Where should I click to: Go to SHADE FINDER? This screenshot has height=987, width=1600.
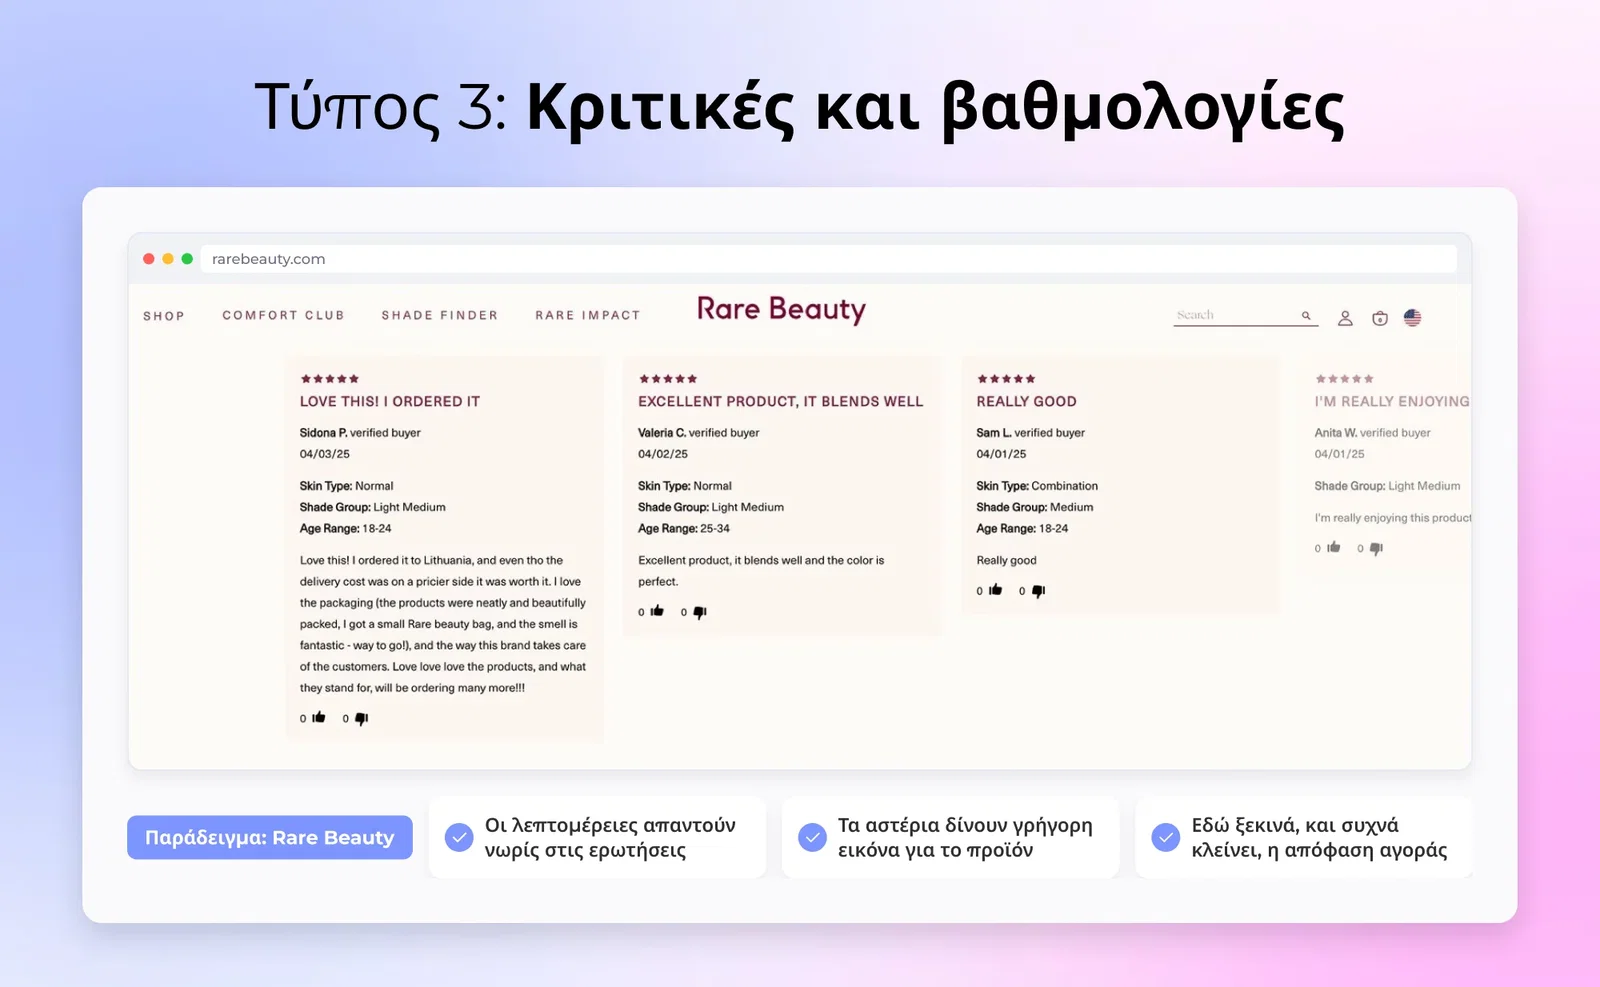(x=440, y=315)
